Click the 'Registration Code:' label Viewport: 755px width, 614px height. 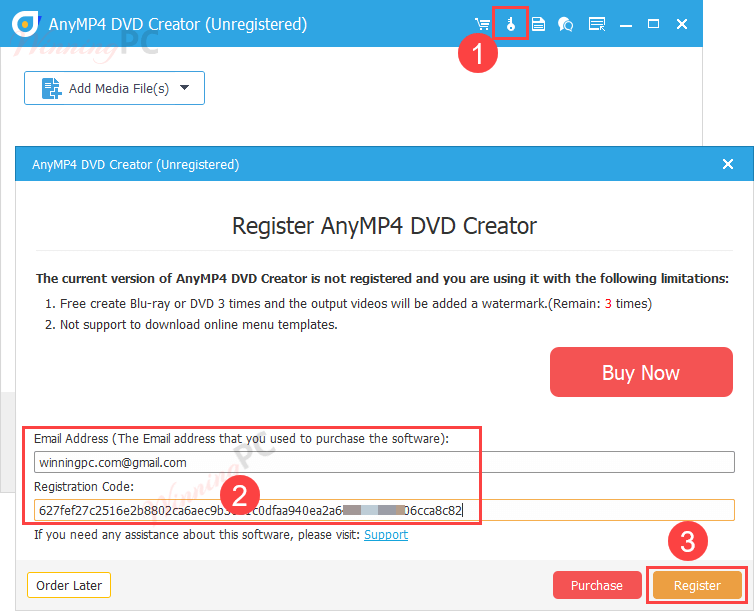point(84,486)
